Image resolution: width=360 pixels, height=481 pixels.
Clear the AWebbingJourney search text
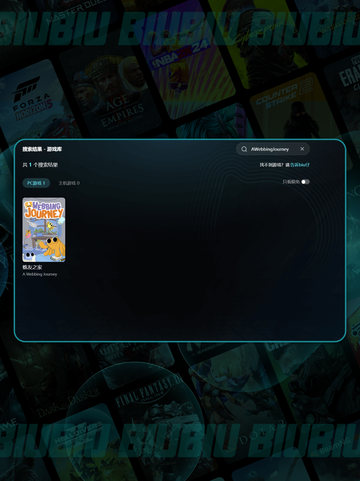click(x=302, y=149)
